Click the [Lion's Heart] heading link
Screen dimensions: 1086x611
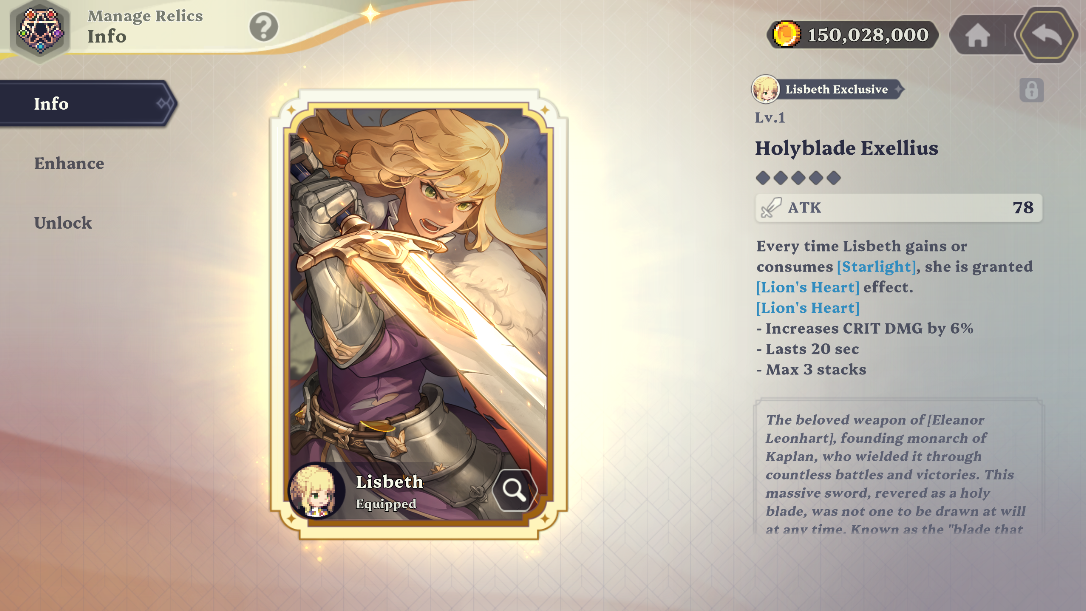pyautogui.click(x=808, y=308)
